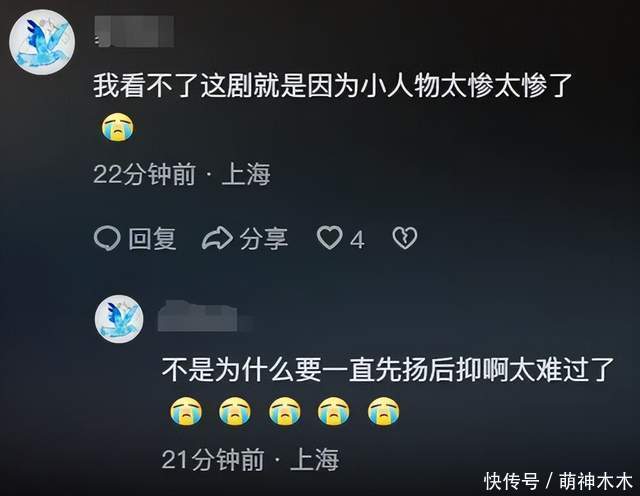Click the share arrow icon
The image size is (640, 496).
217,238
